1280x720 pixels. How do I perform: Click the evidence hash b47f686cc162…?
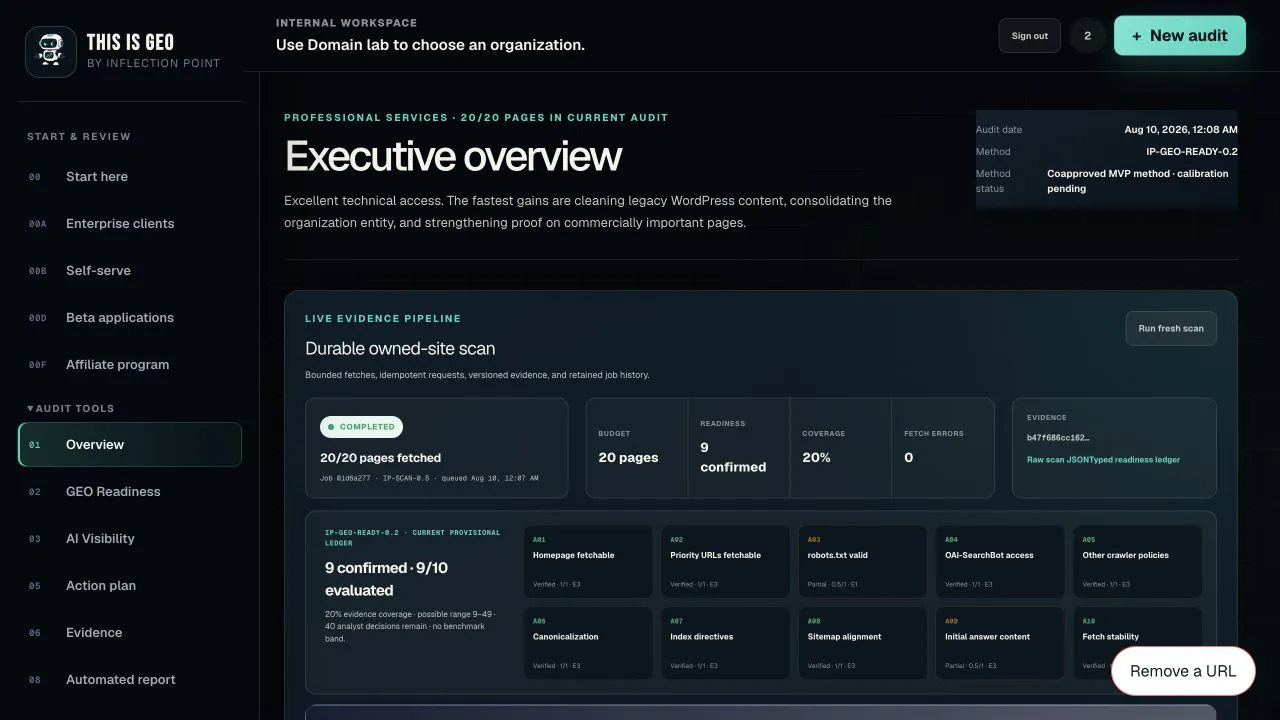(x=1058, y=438)
